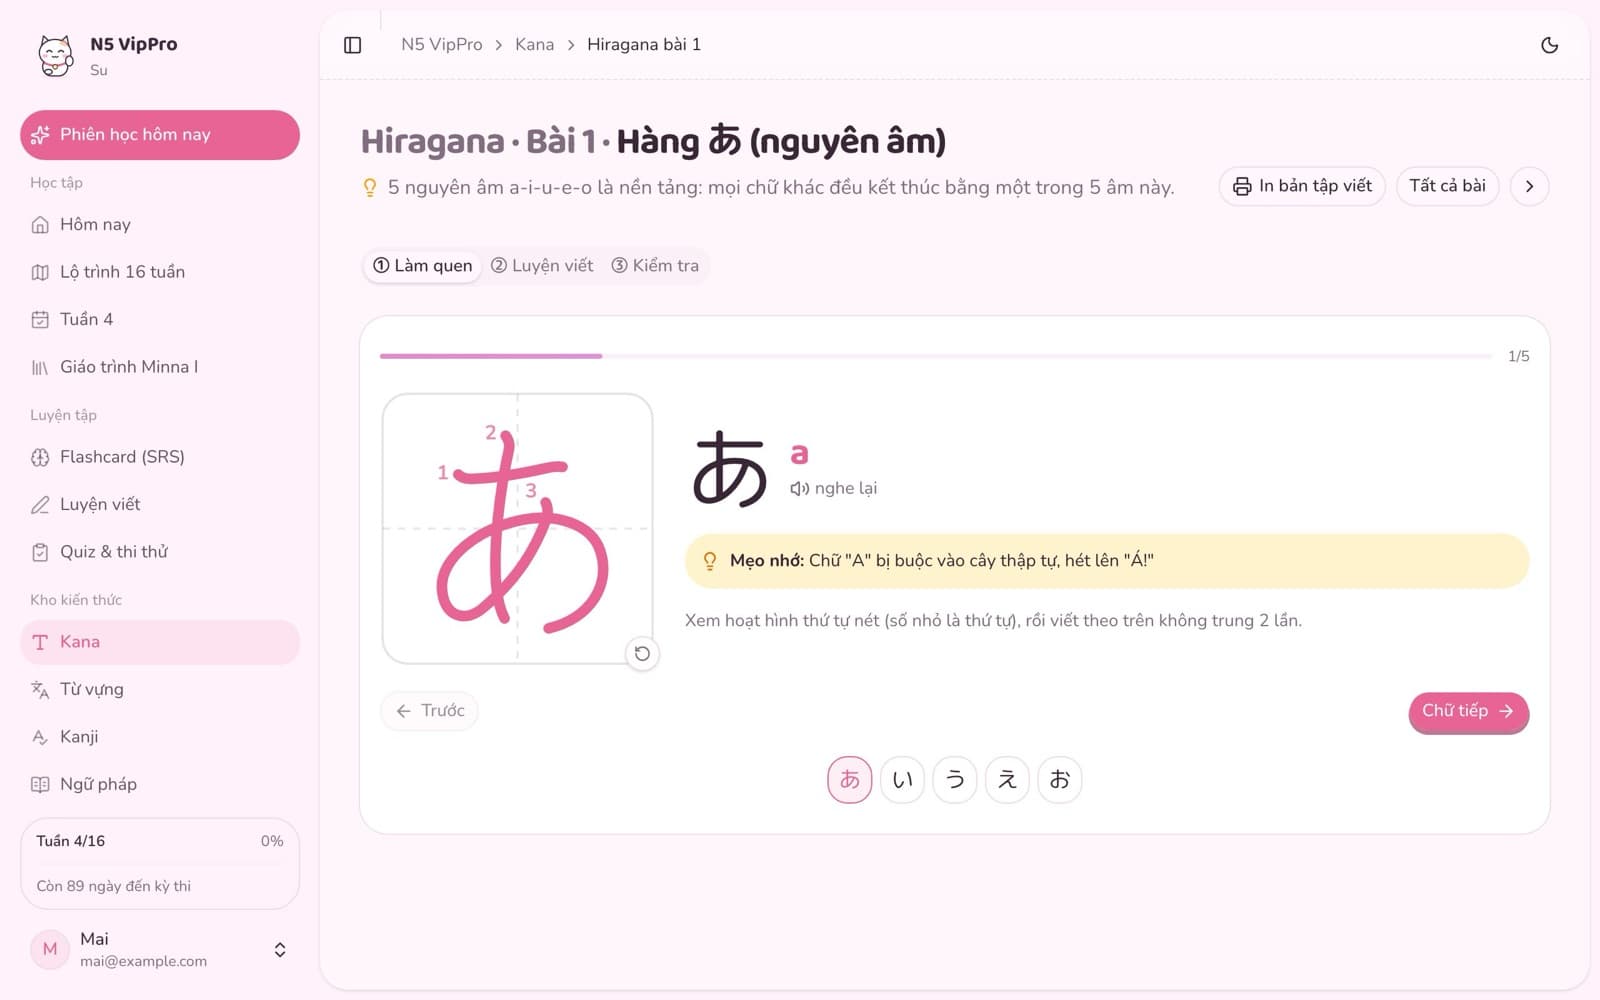Open Kanji in the sidebar

pyautogui.click(x=160, y=737)
